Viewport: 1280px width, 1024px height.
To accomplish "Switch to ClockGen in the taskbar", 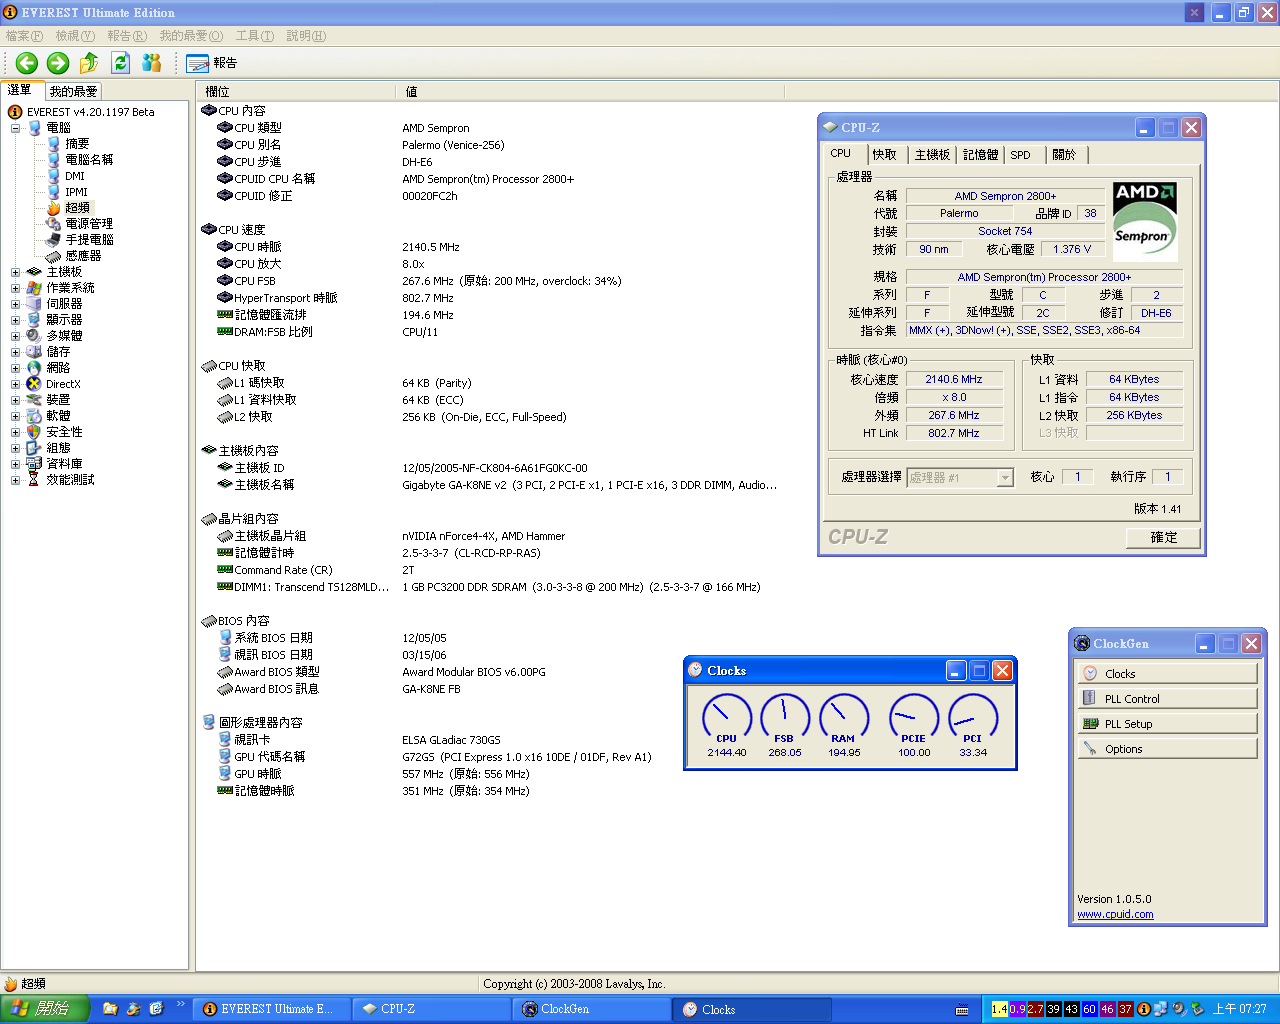I will click(591, 1009).
